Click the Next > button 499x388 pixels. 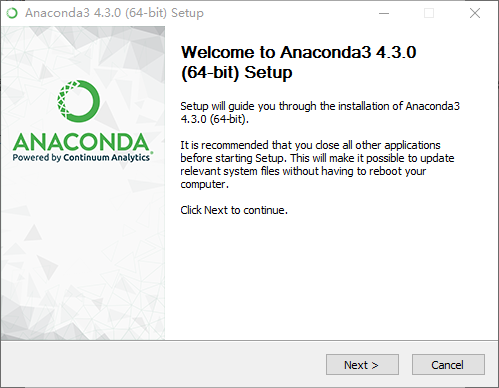(x=362, y=365)
